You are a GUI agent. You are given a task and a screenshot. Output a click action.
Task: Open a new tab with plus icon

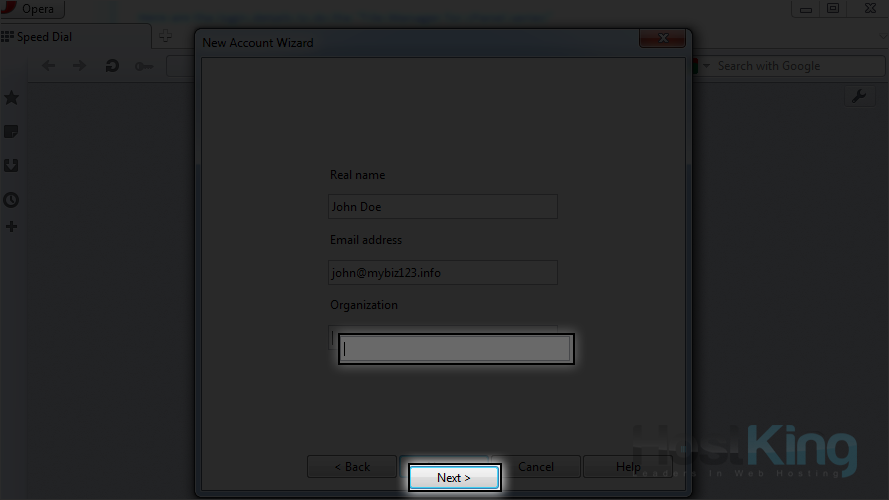[x=166, y=36]
